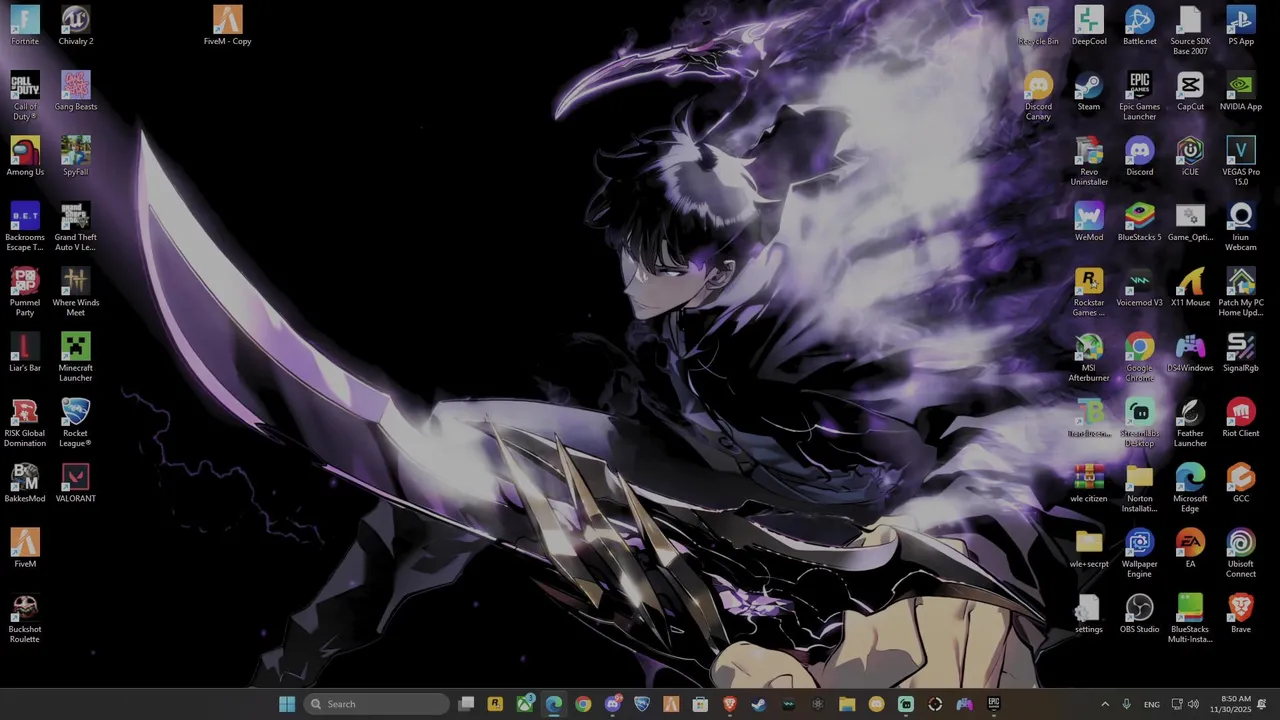Select the Feather Launcher icon
The image size is (1280, 720).
(x=1190, y=423)
